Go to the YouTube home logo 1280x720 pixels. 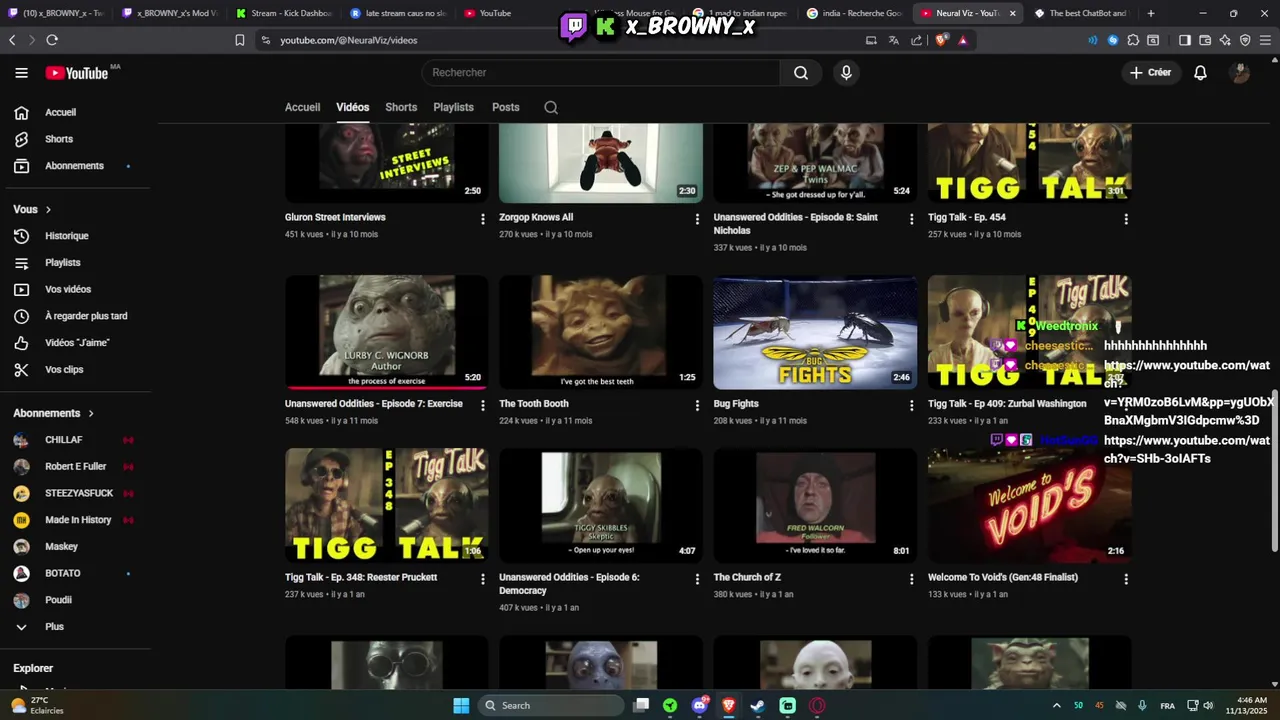77,73
